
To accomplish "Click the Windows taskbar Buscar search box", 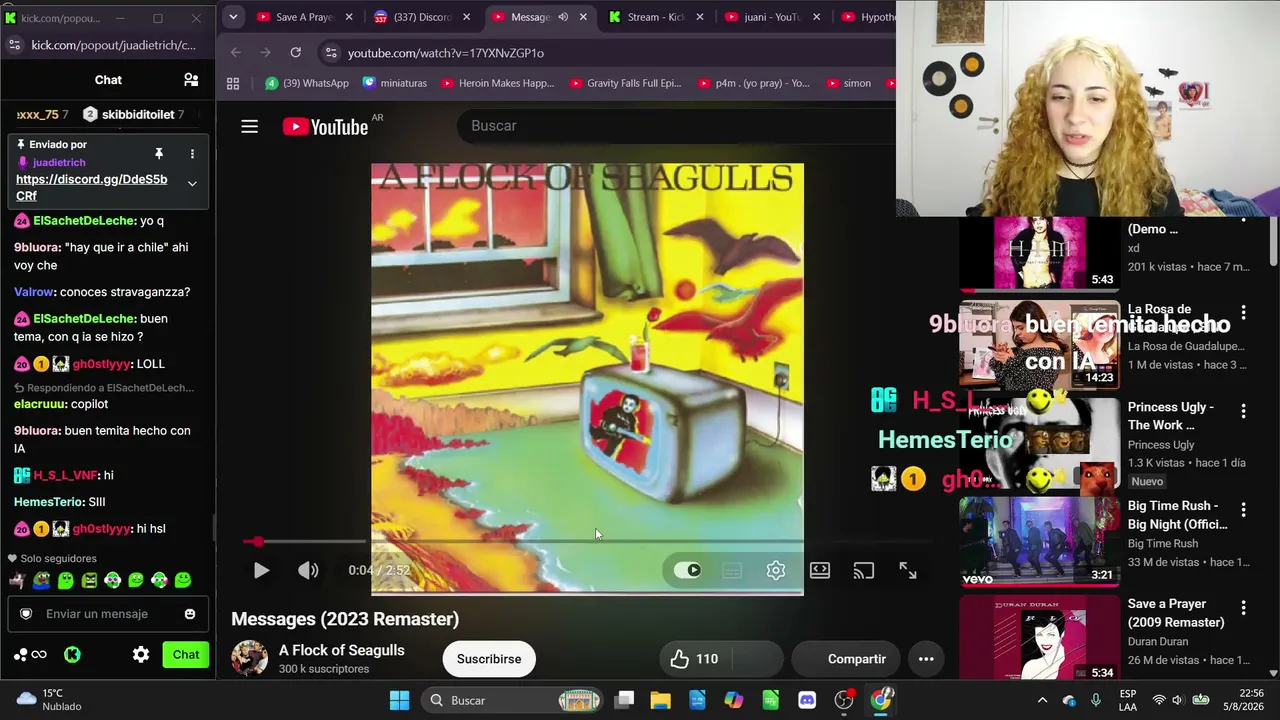I will pyautogui.click(x=513, y=700).
